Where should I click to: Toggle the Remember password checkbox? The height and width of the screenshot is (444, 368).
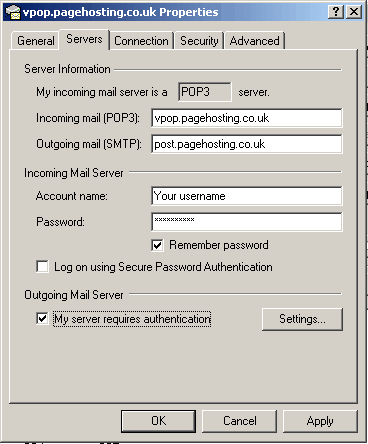157,245
